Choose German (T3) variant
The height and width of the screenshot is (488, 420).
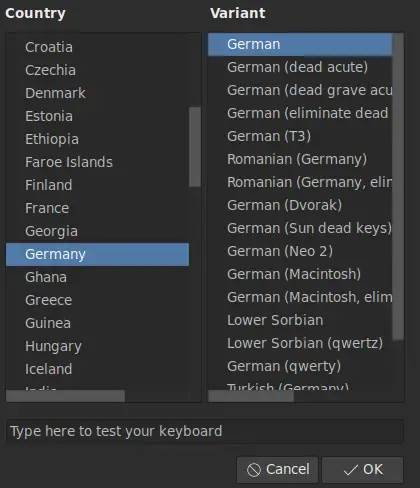pyautogui.click(x=300, y=136)
